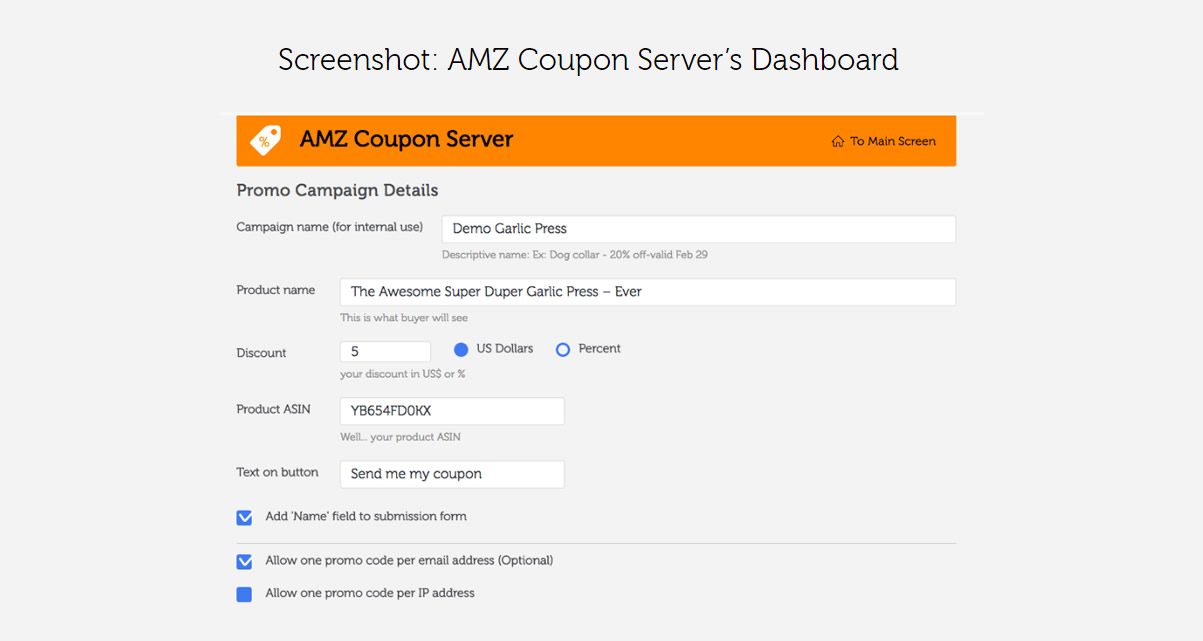Click the 'Well... your product ASIN' hint
This screenshot has width=1203, height=641.
tap(400, 437)
